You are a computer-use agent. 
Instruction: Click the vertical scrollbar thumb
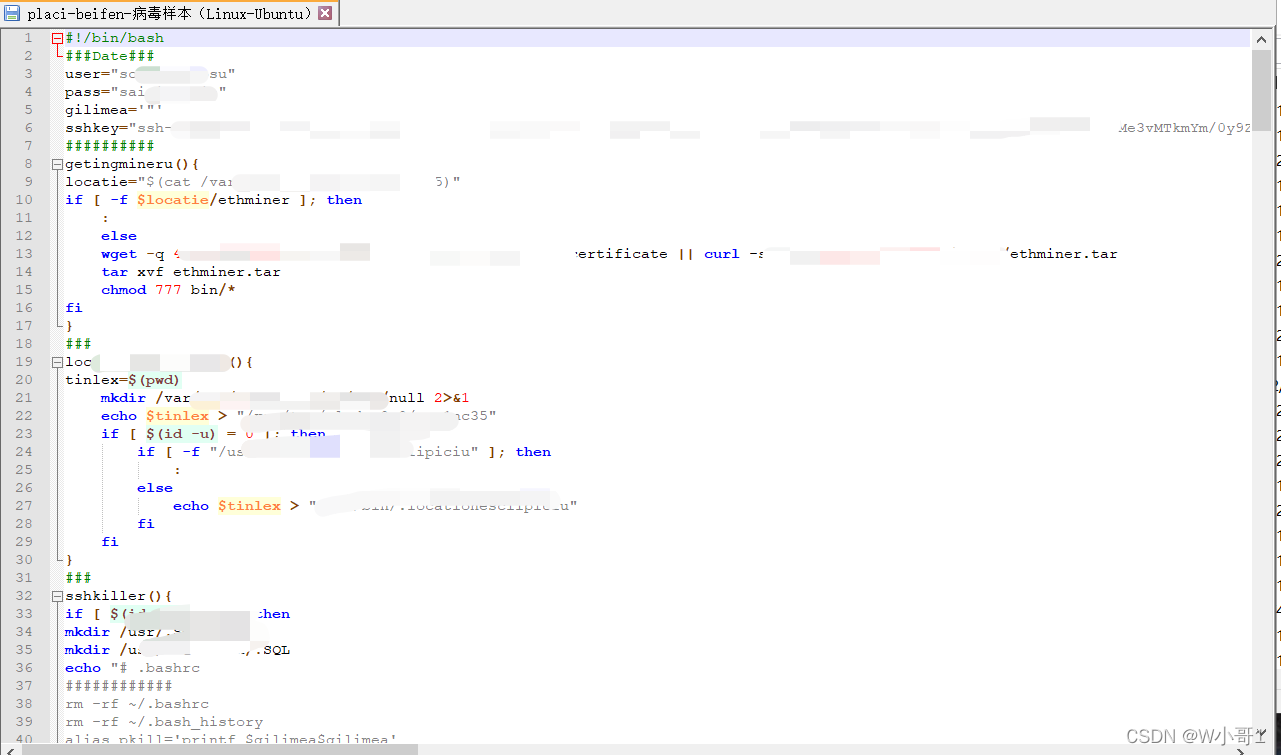[x=1260, y=91]
